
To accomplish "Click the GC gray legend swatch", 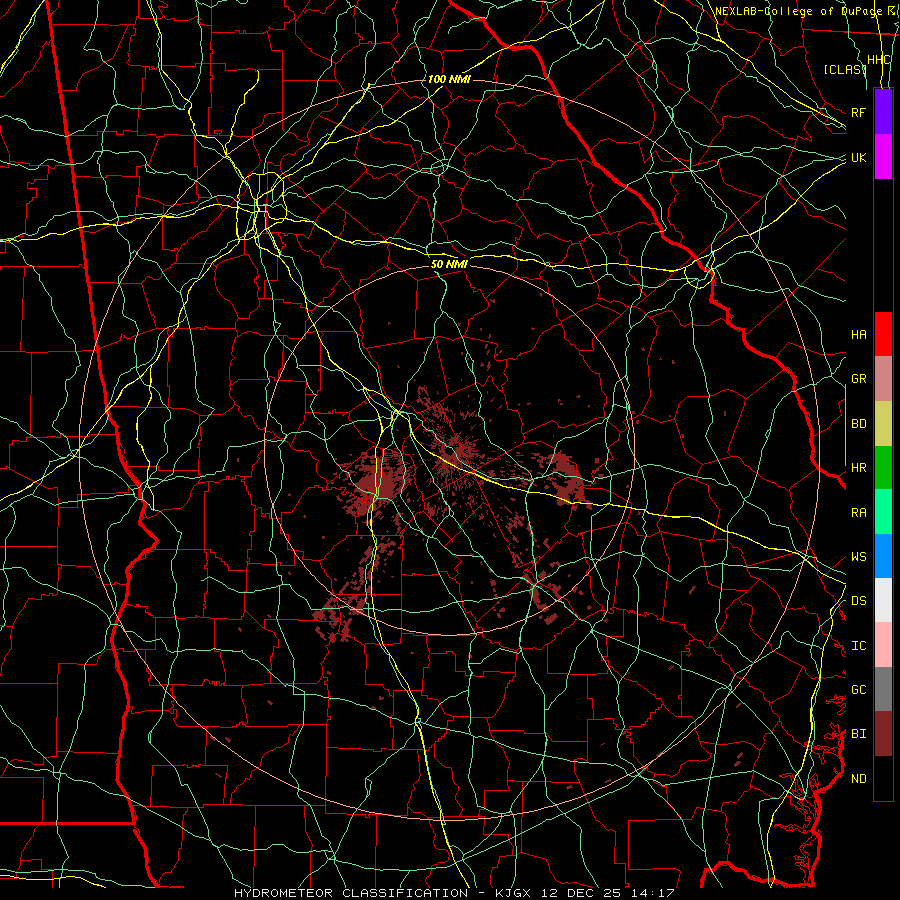I will (x=883, y=689).
